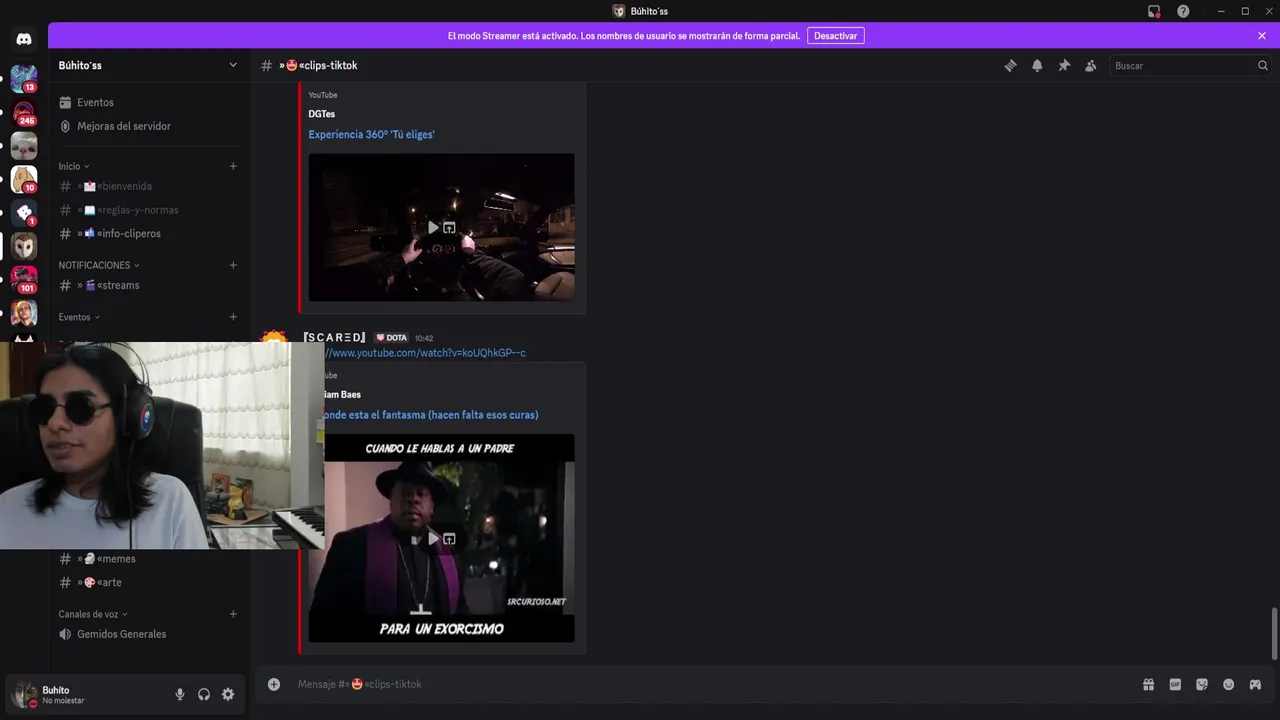Go to the info-cliperos channel

(148, 233)
